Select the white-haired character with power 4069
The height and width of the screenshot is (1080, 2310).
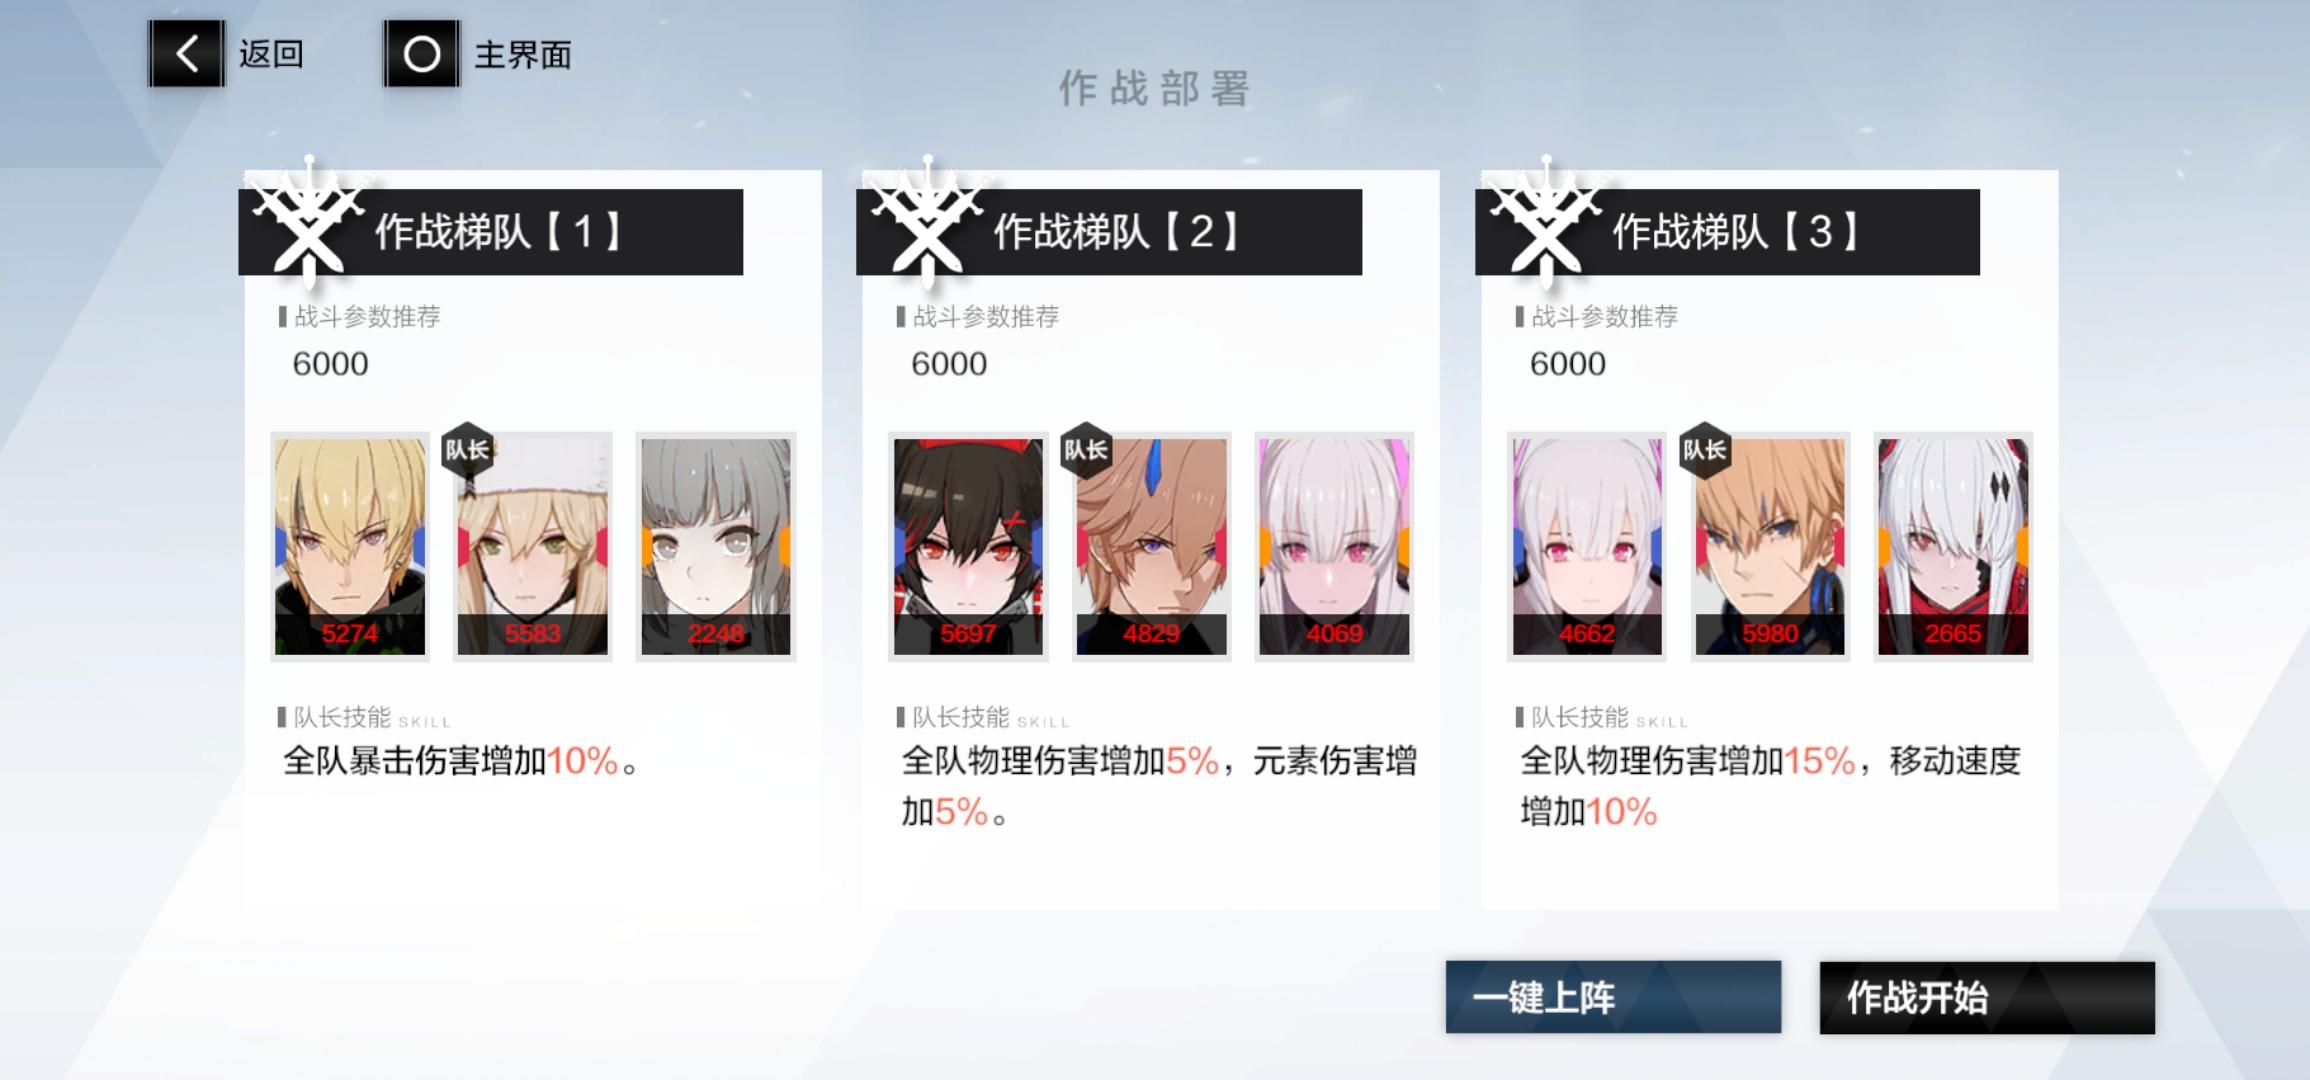click(x=1334, y=547)
